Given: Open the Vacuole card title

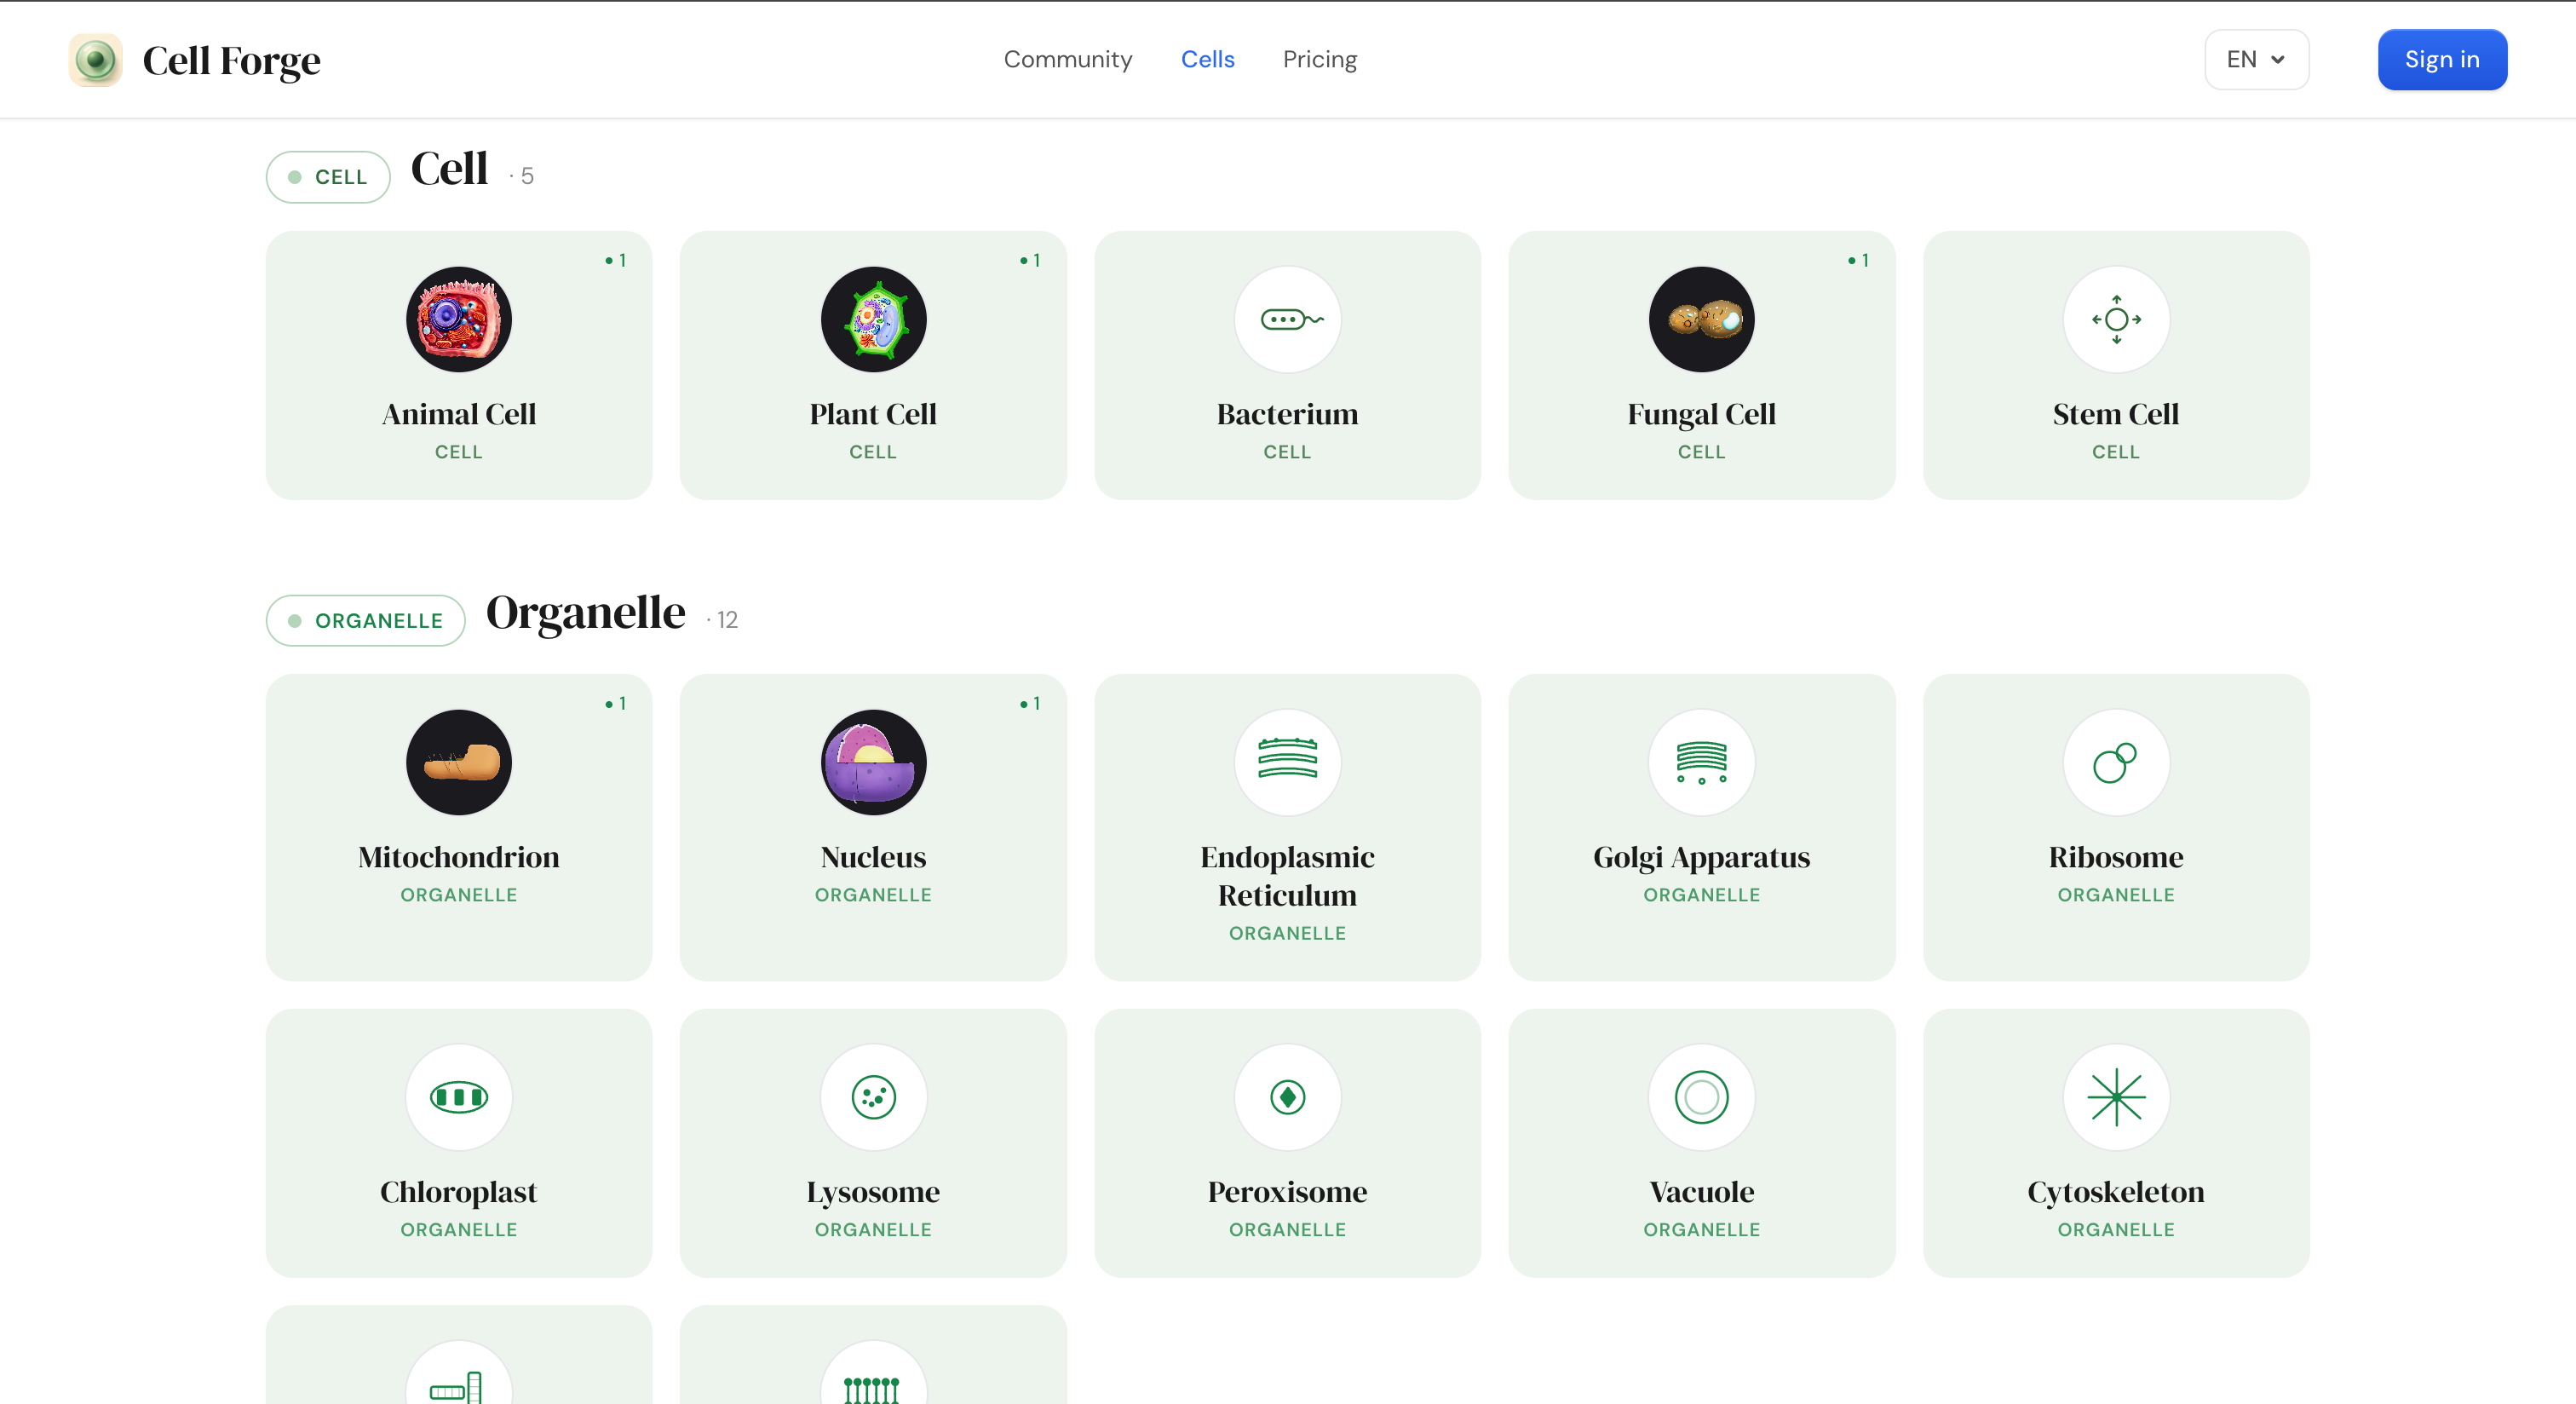Looking at the screenshot, I should point(1701,1192).
